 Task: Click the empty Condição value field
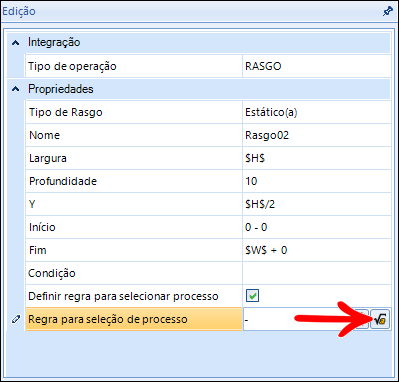[317, 273]
